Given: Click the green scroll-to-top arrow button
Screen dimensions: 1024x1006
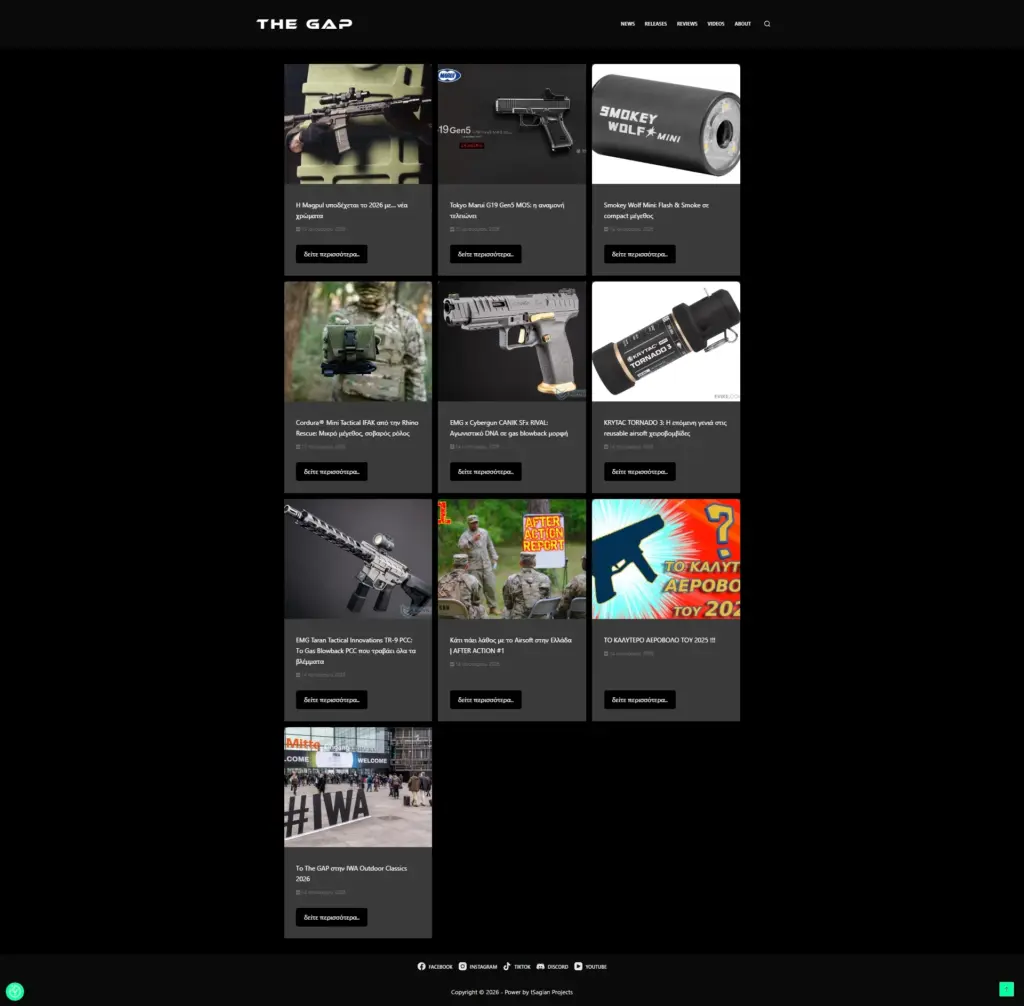Looking at the screenshot, I should 1006,989.
